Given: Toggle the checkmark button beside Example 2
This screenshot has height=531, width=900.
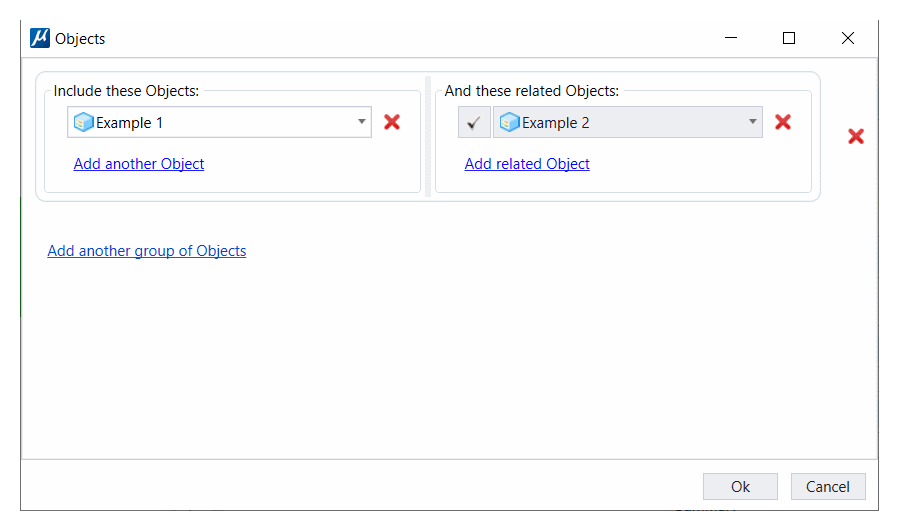Looking at the screenshot, I should point(474,123).
